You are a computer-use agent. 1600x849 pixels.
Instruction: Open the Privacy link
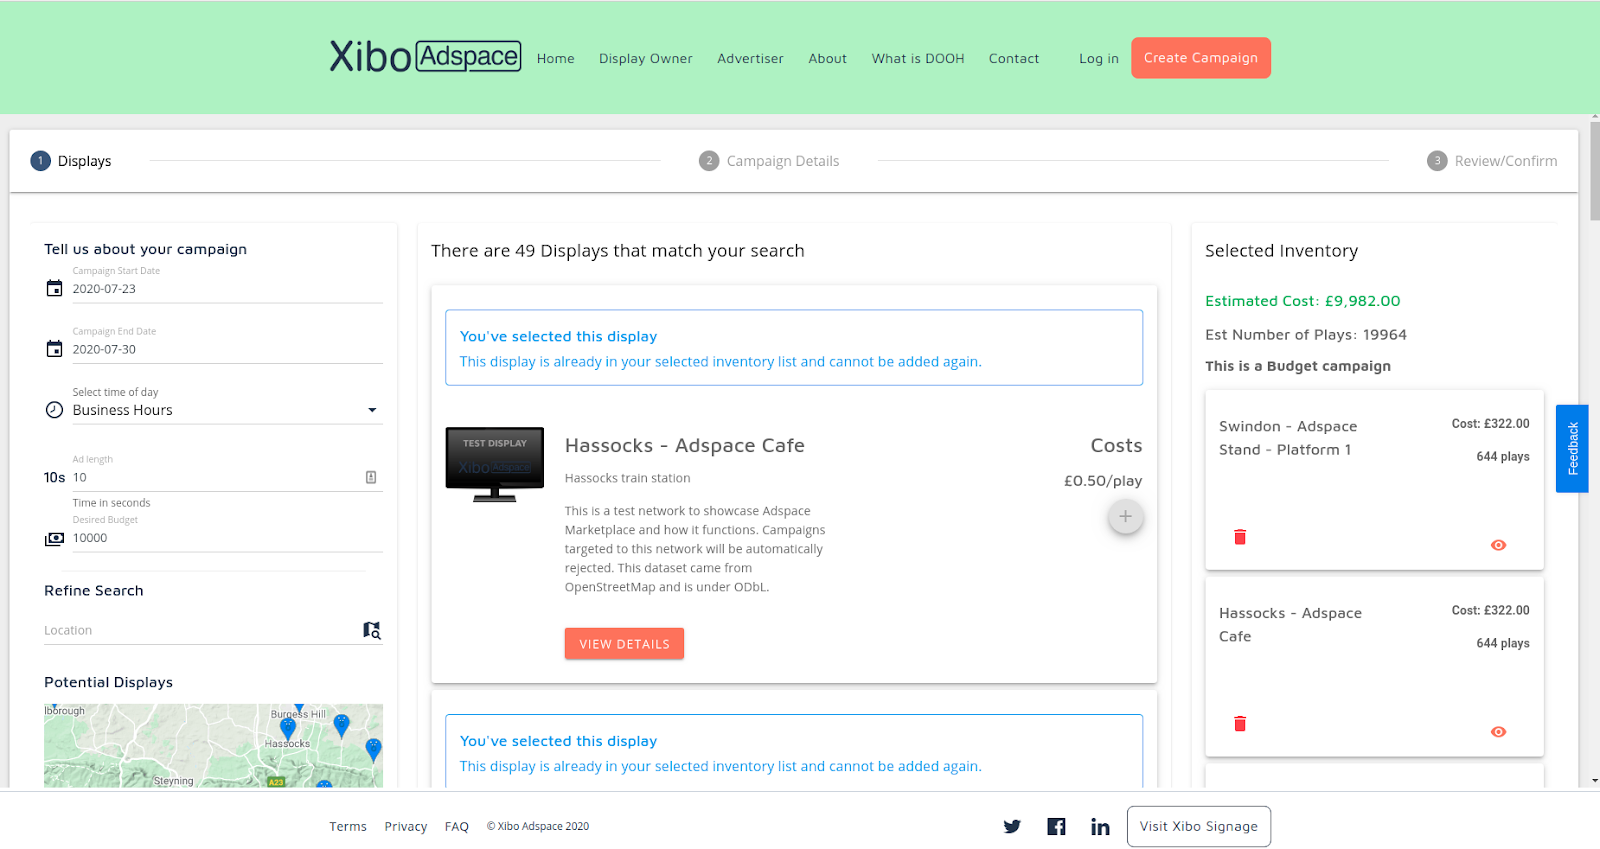pyautogui.click(x=406, y=826)
